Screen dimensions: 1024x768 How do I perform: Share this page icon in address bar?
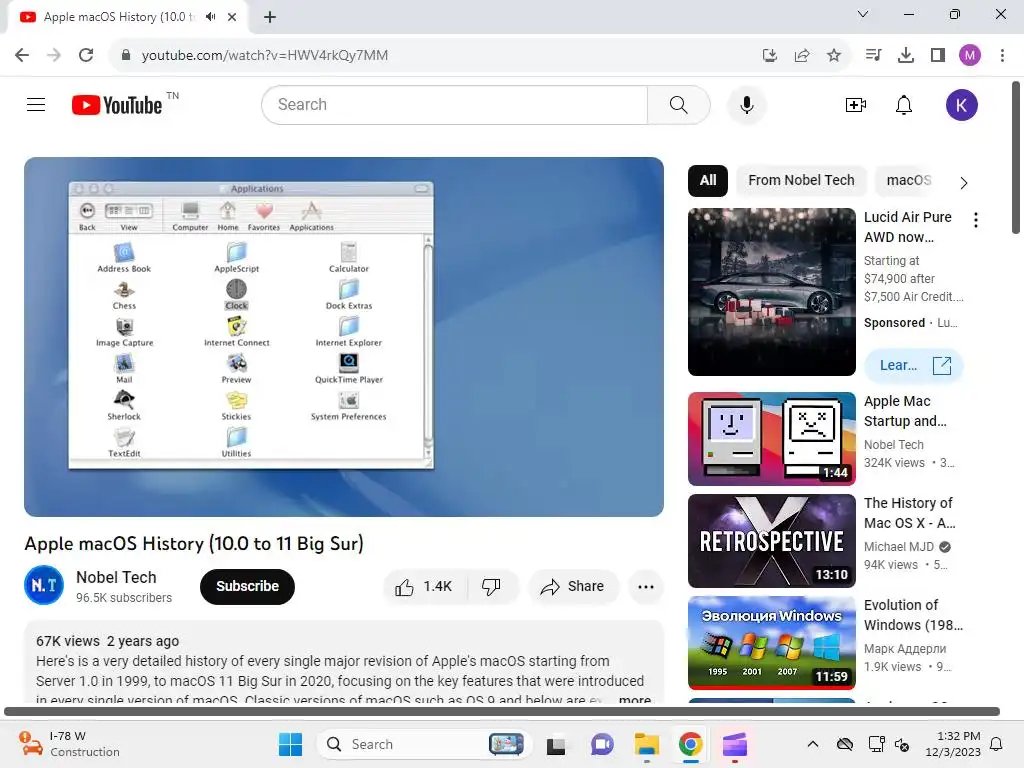pos(802,56)
